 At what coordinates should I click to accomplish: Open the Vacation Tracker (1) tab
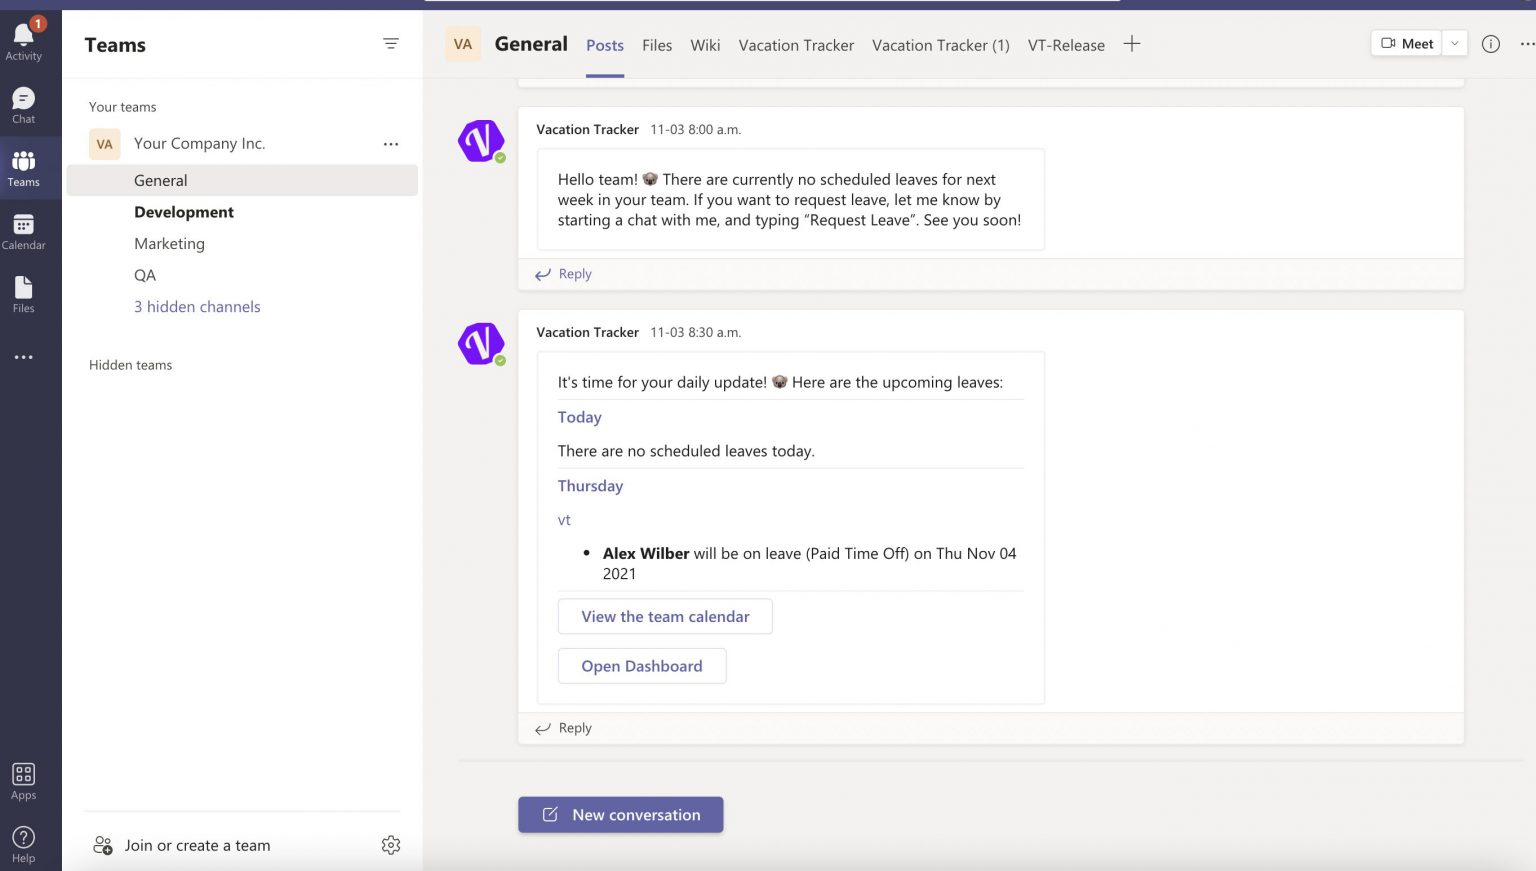941,45
